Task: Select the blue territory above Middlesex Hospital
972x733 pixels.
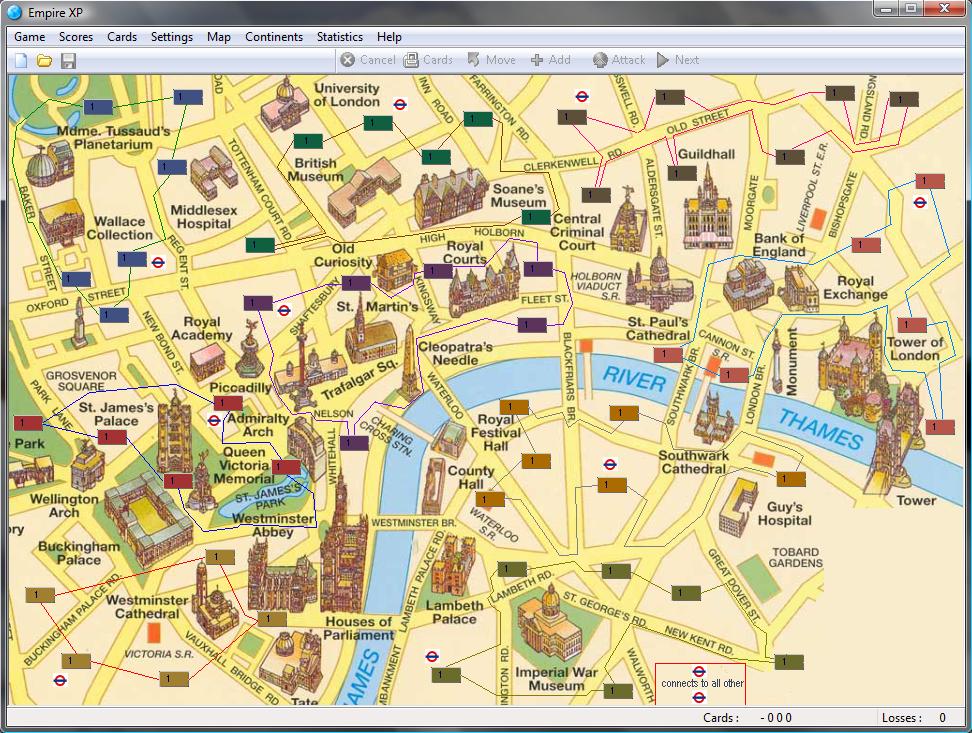Action: 172,167
